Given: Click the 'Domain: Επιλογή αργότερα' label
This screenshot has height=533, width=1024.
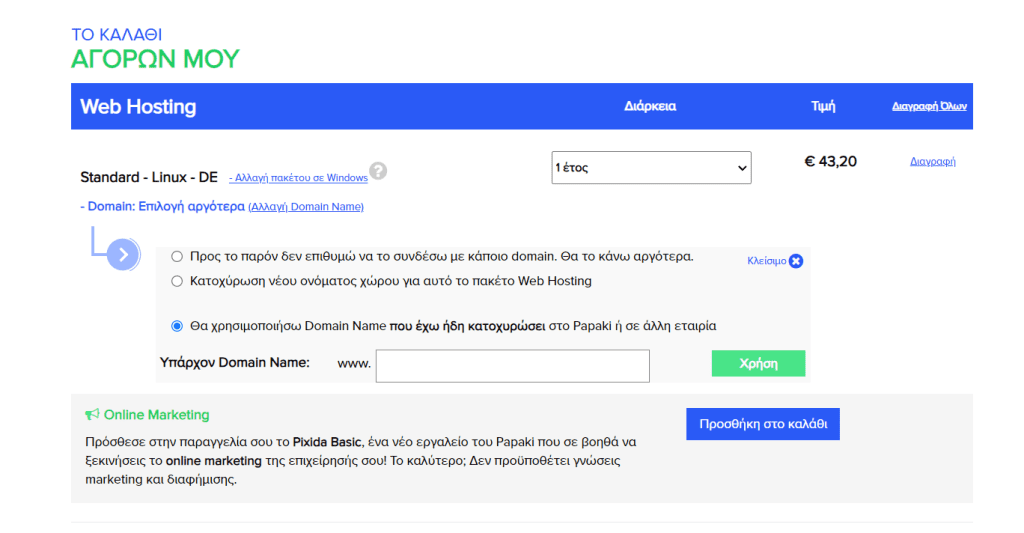Looking at the screenshot, I should (162, 207).
